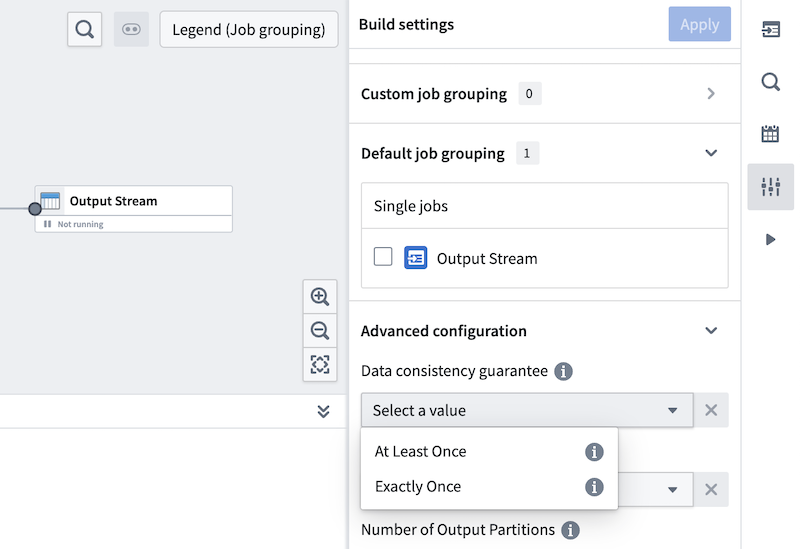
Task: Collapse the Advanced configuration section
Action: click(x=711, y=330)
